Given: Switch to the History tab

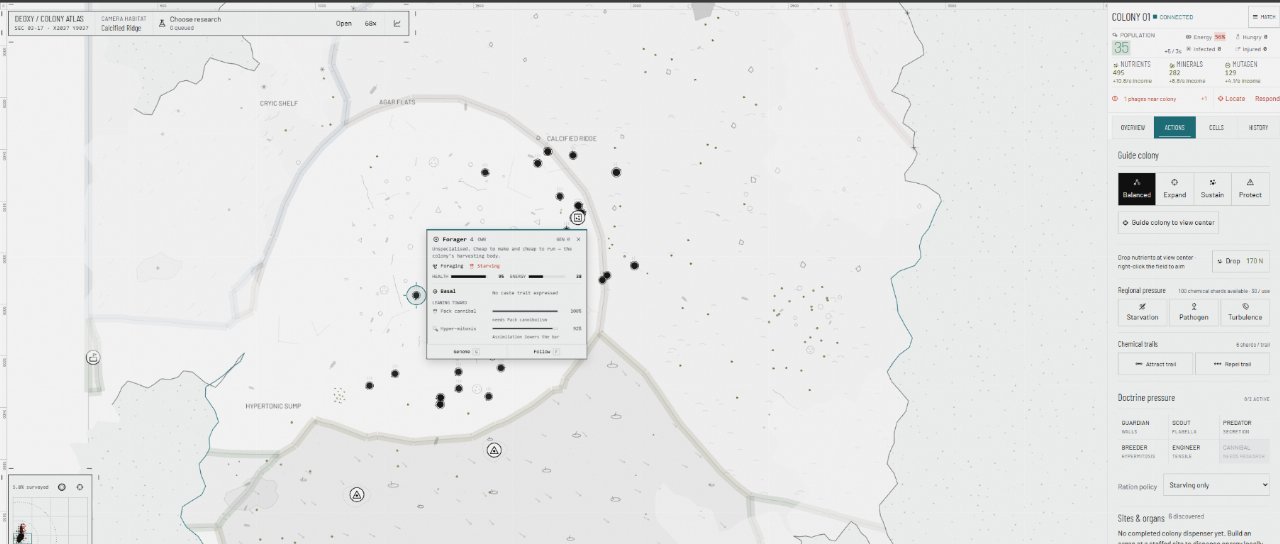Looking at the screenshot, I should point(1258,128).
